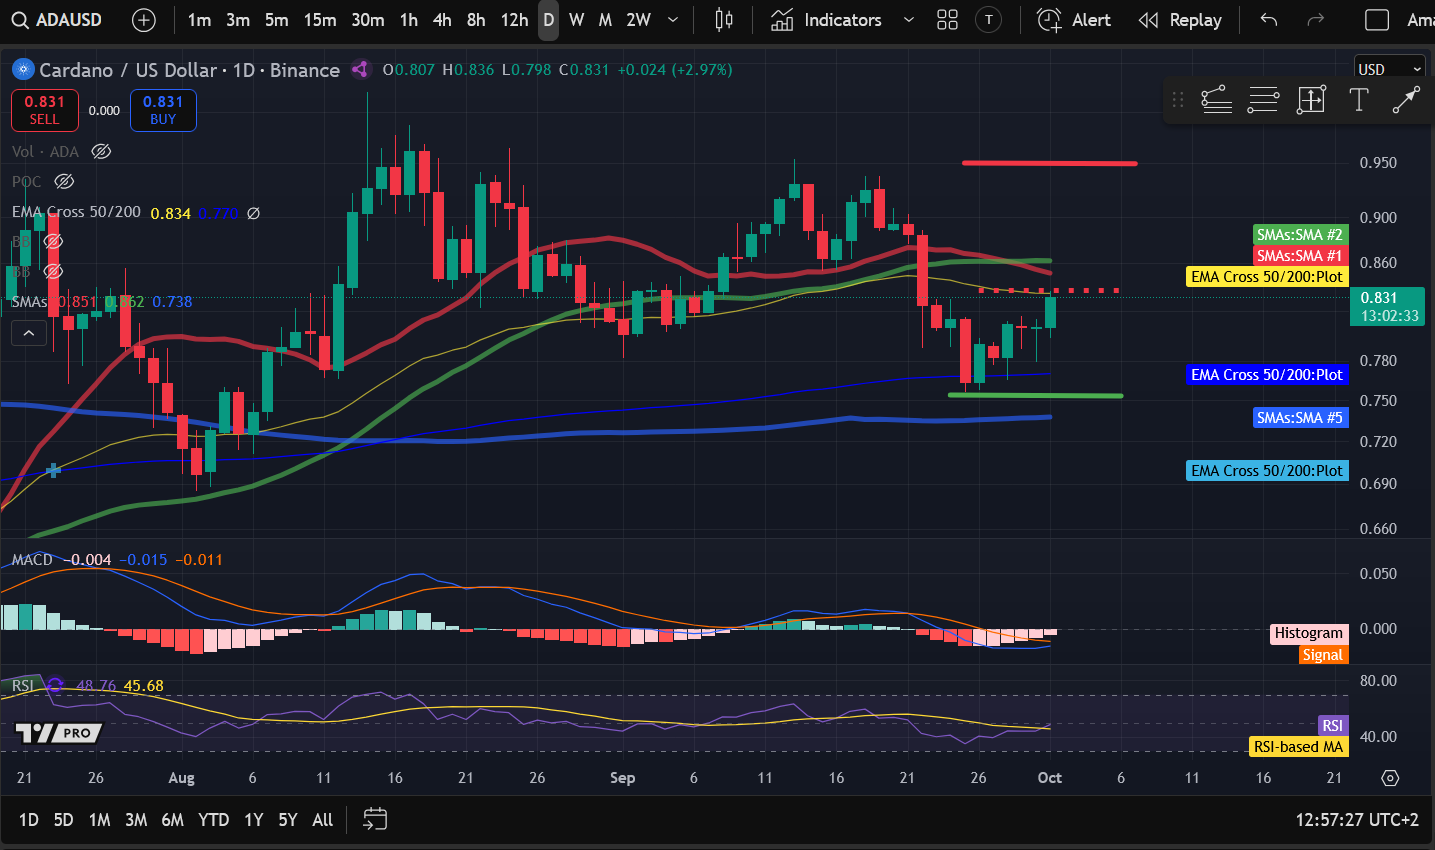Open the layout setup grid icon

tap(947, 20)
